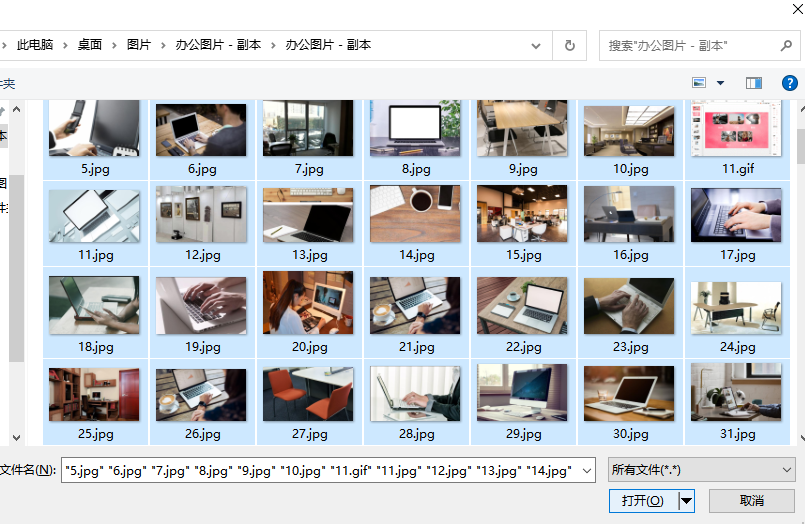
Task: Toggle the preview pane icon
Action: 754,83
